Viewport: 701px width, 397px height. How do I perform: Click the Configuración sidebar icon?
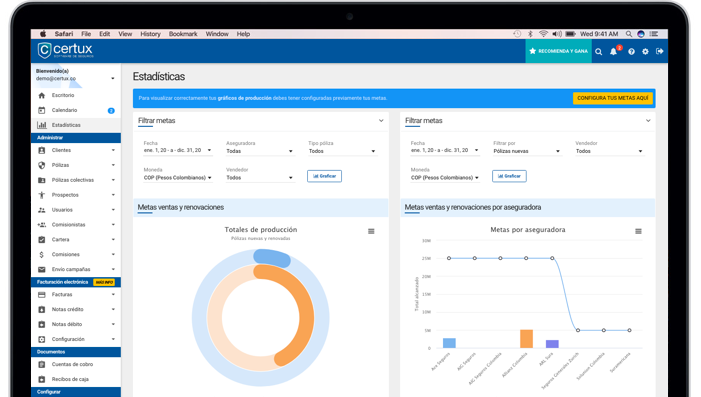click(x=42, y=339)
